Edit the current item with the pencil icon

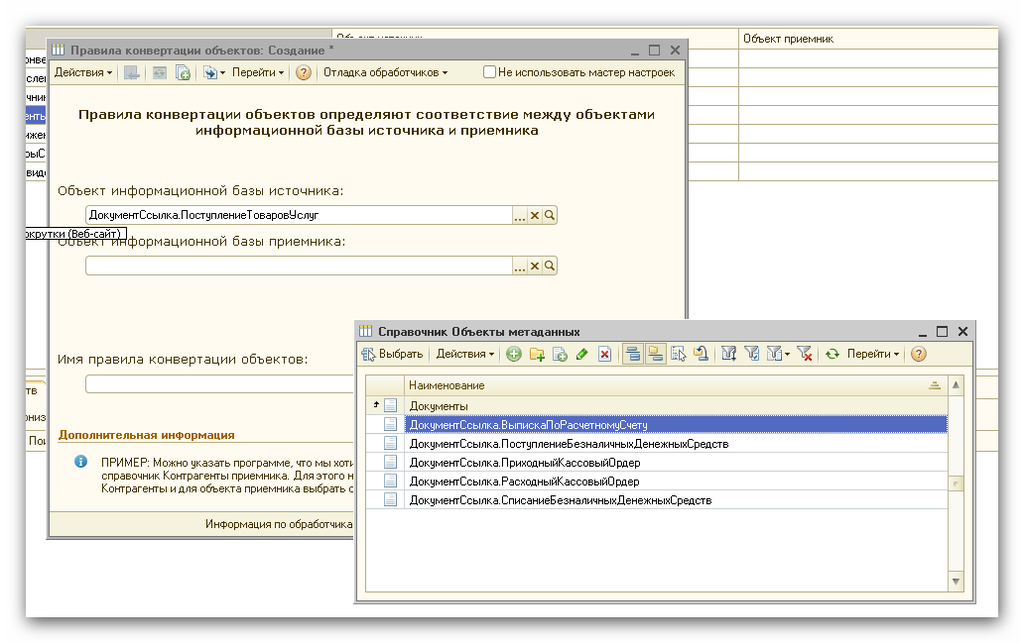click(x=582, y=354)
